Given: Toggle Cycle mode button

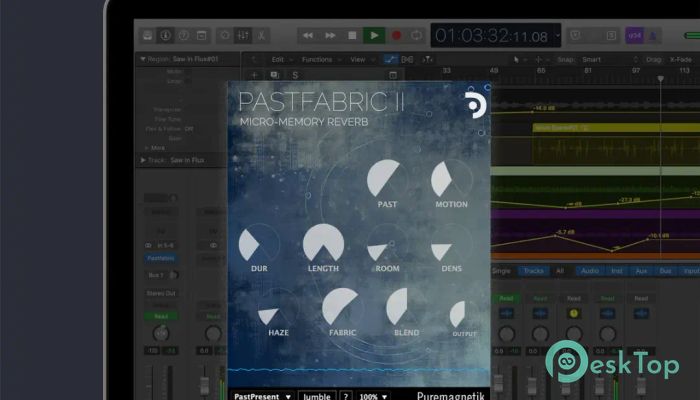Looking at the screenshot, I should [416, 36].
